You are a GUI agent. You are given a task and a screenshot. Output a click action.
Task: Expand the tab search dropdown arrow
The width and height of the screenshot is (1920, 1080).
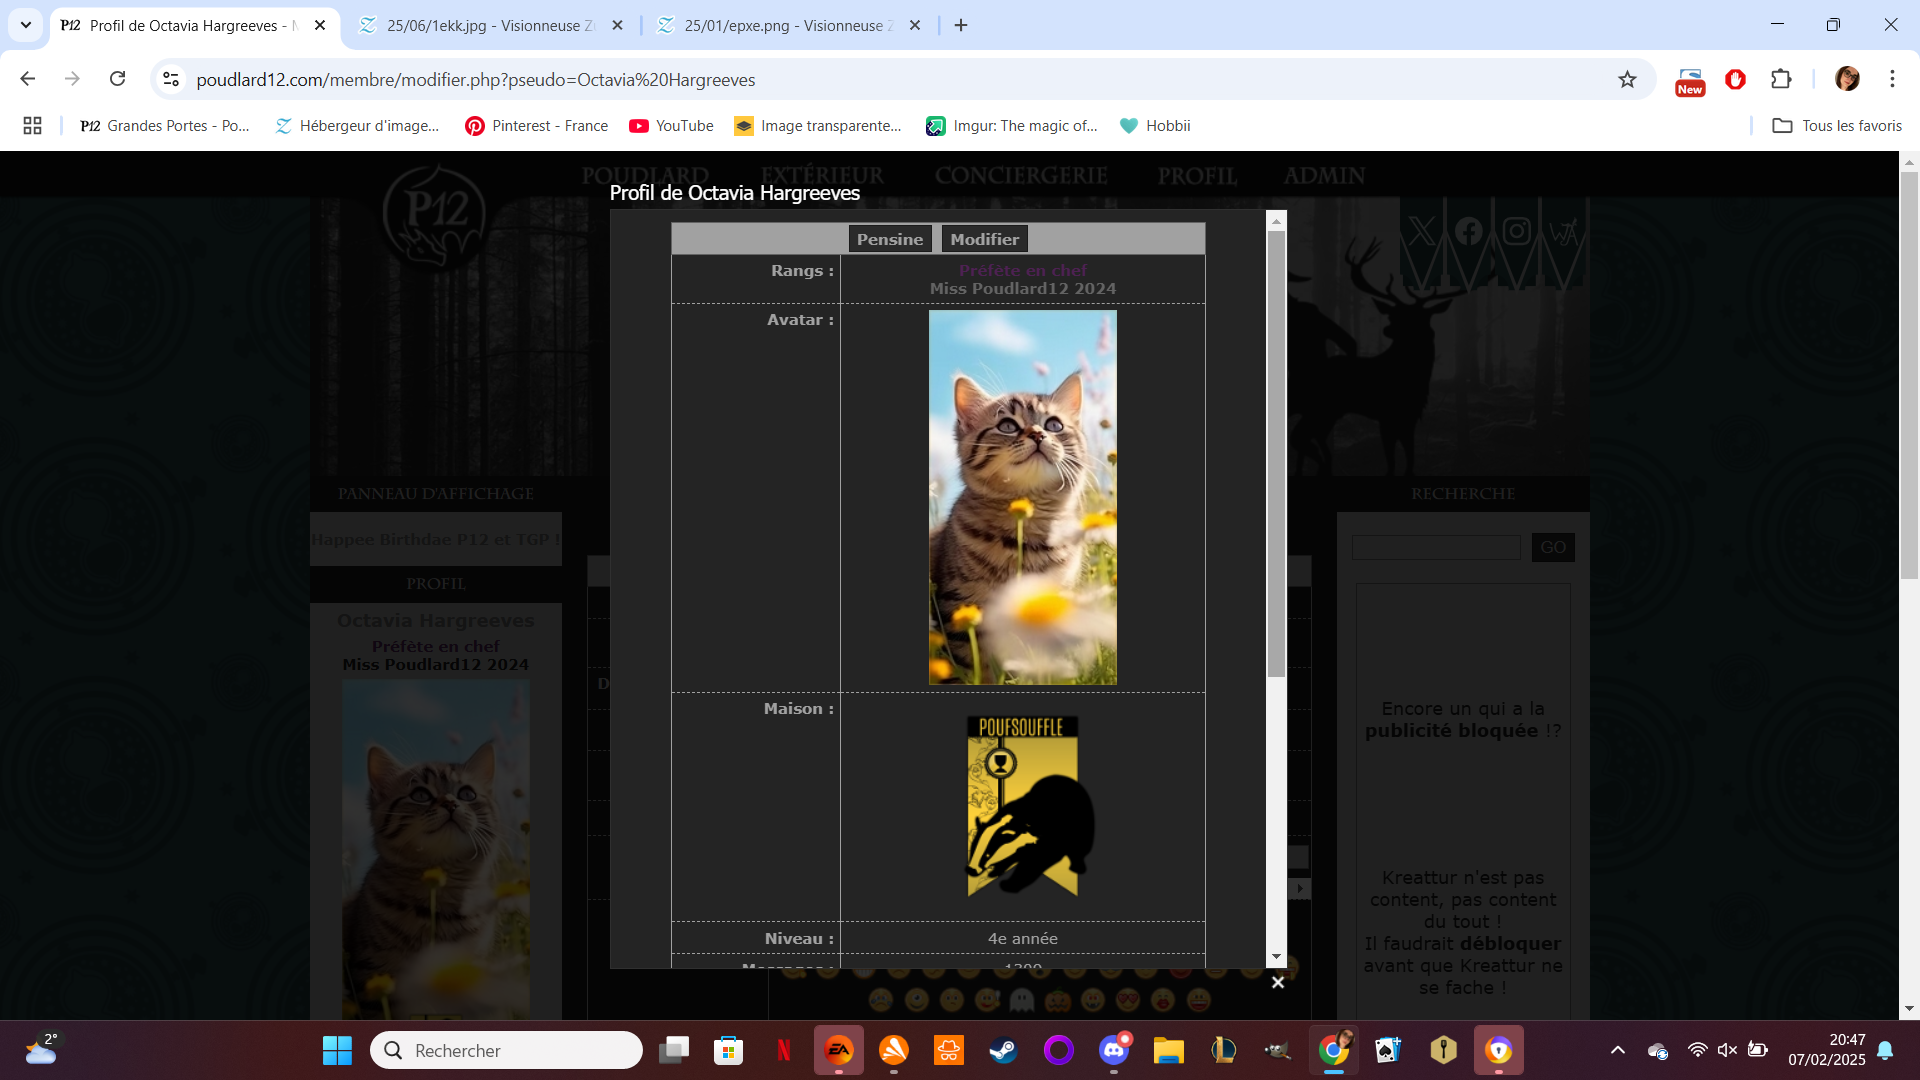tap(26, 25)
